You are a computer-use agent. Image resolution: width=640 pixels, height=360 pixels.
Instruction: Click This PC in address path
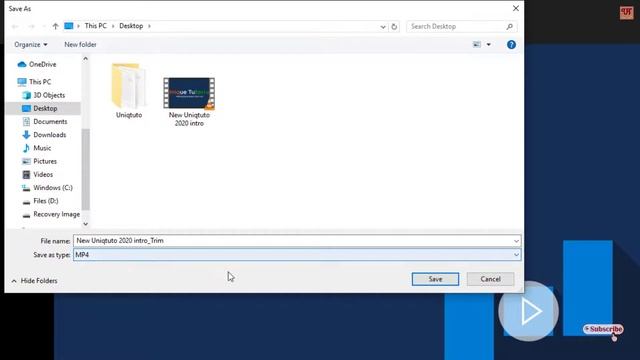click(96, 26)
